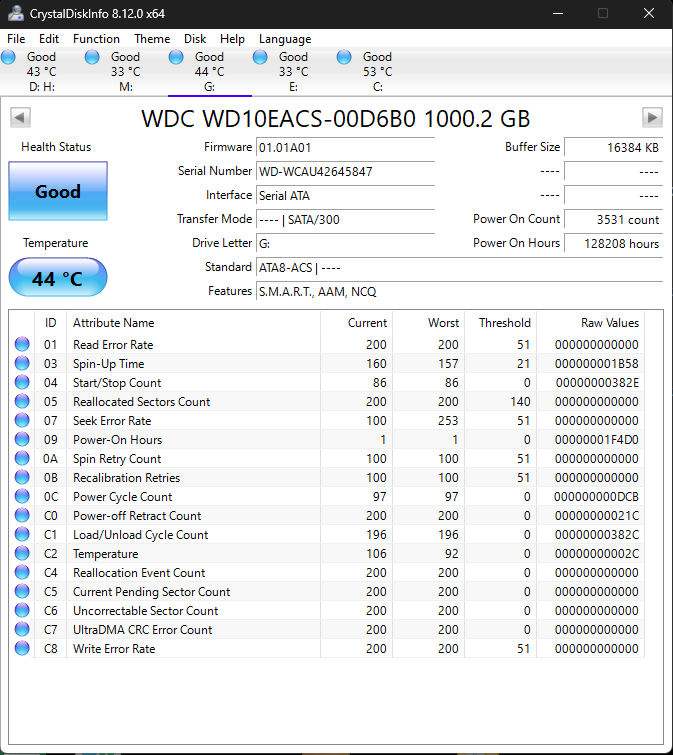Click the Good health status button
The width and height of the screenshot is (673, 755).
click(x=58, y=191)
